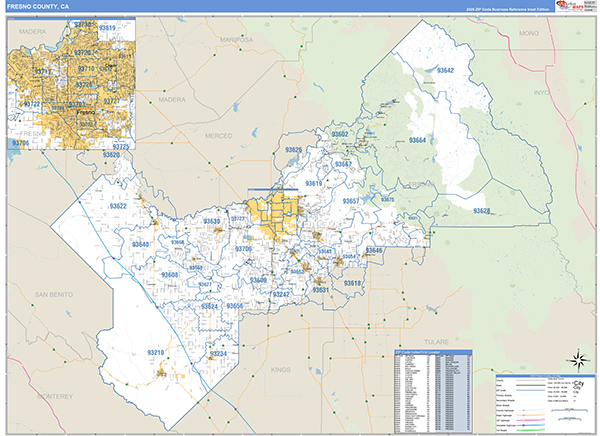
Task: Open the Fresno city inset map
Action: click(68, 83)
